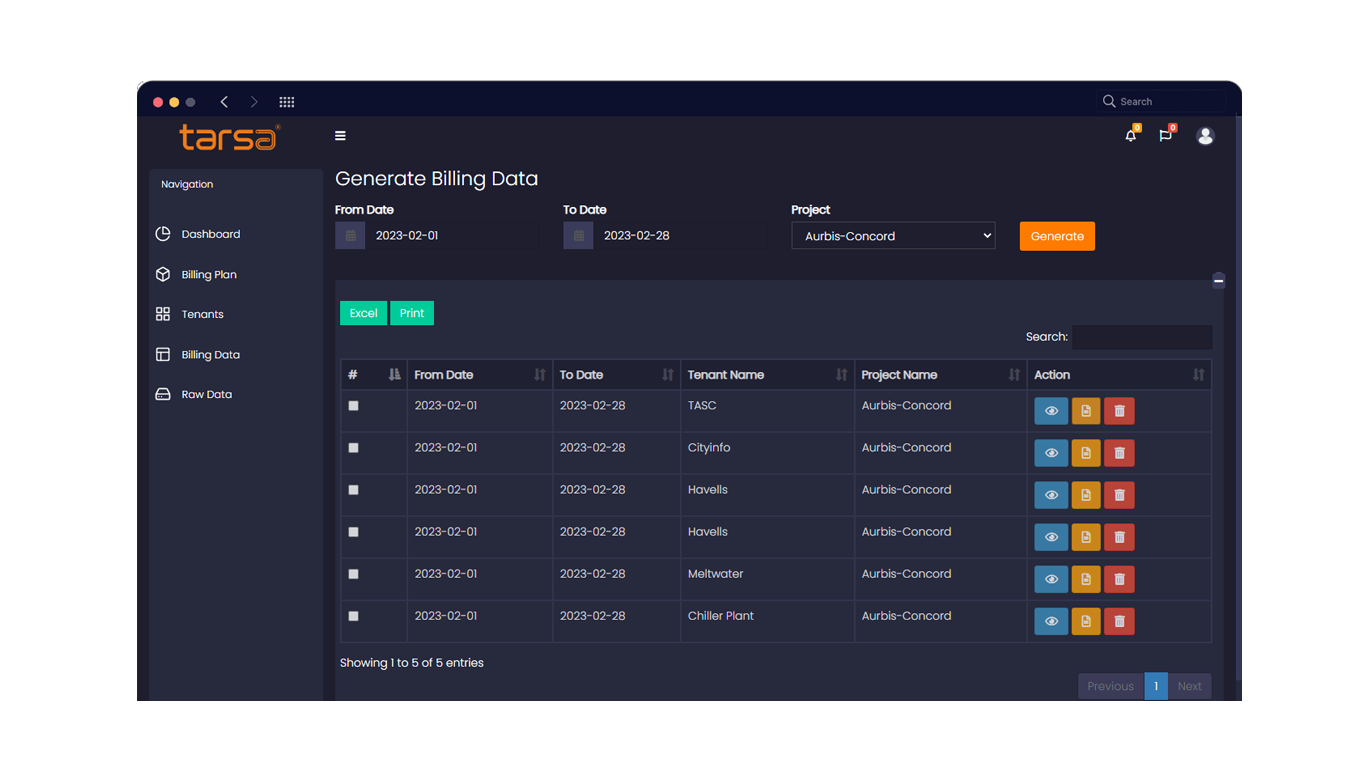Open document icon for Meltwater row
The height and width of the screenshot is (768, 1366).
tap(1086, 579)
